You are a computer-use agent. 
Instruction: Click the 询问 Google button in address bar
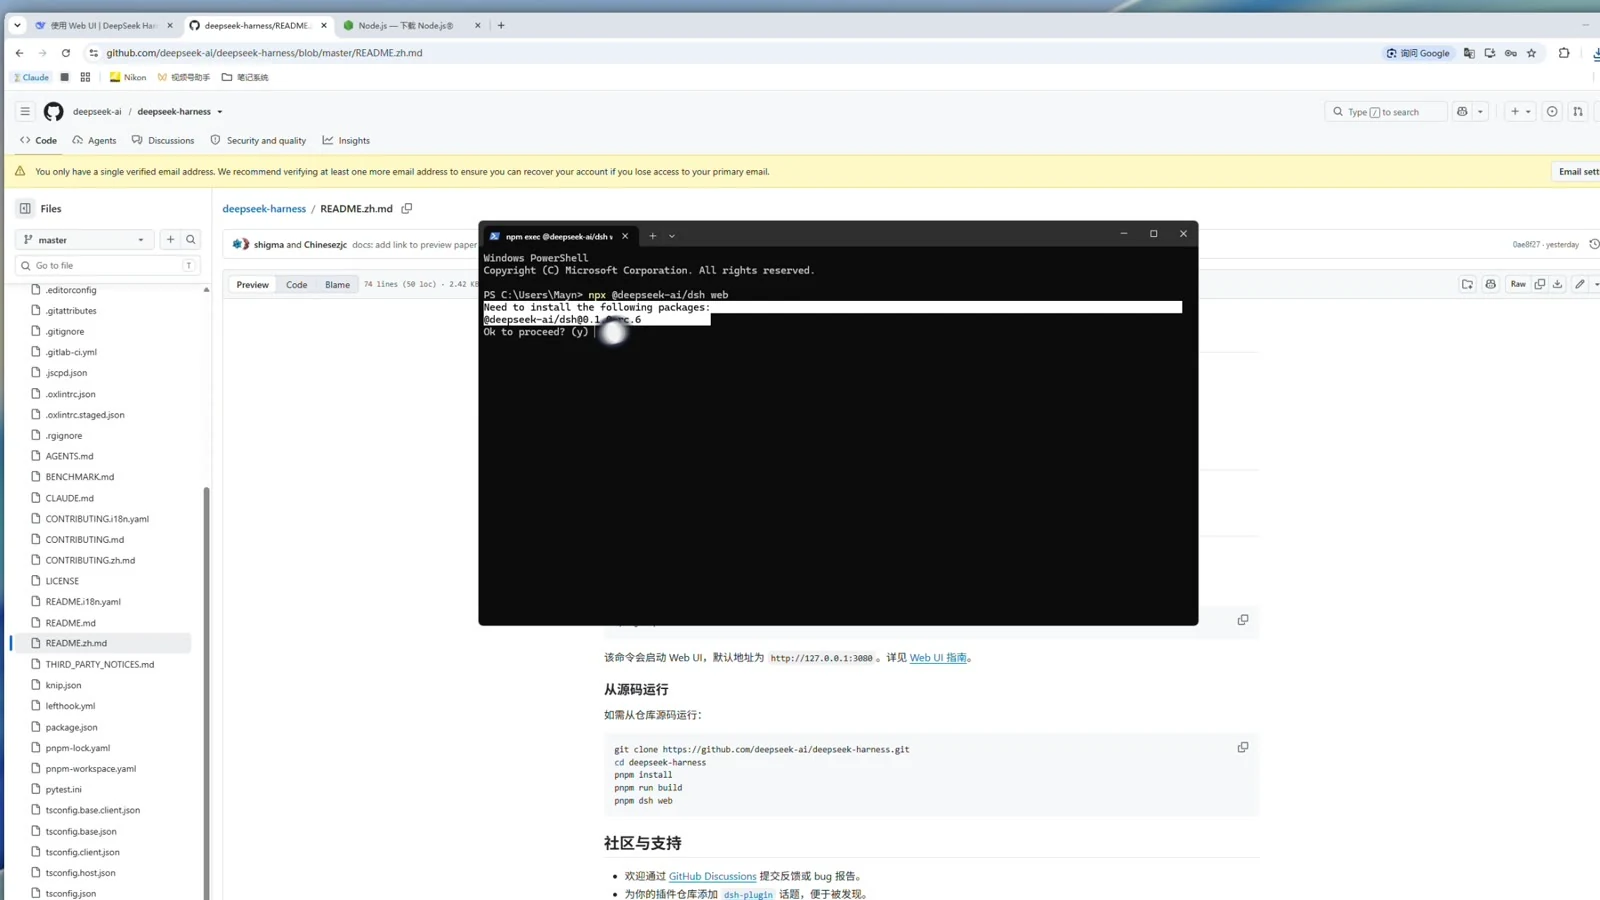click(x=1418, y=53)
